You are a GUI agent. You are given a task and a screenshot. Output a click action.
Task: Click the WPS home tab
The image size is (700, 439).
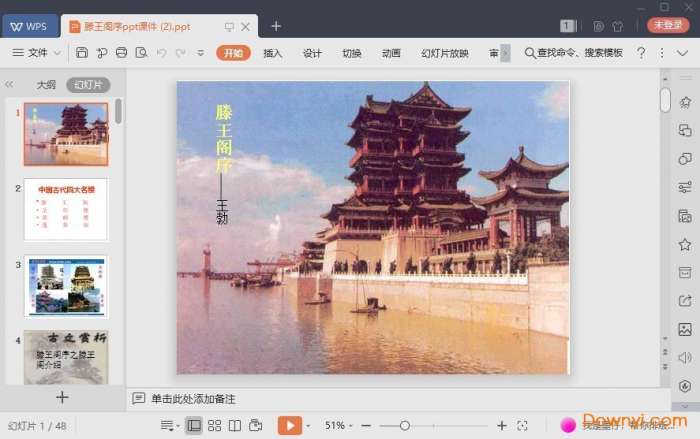click(30, 26)
